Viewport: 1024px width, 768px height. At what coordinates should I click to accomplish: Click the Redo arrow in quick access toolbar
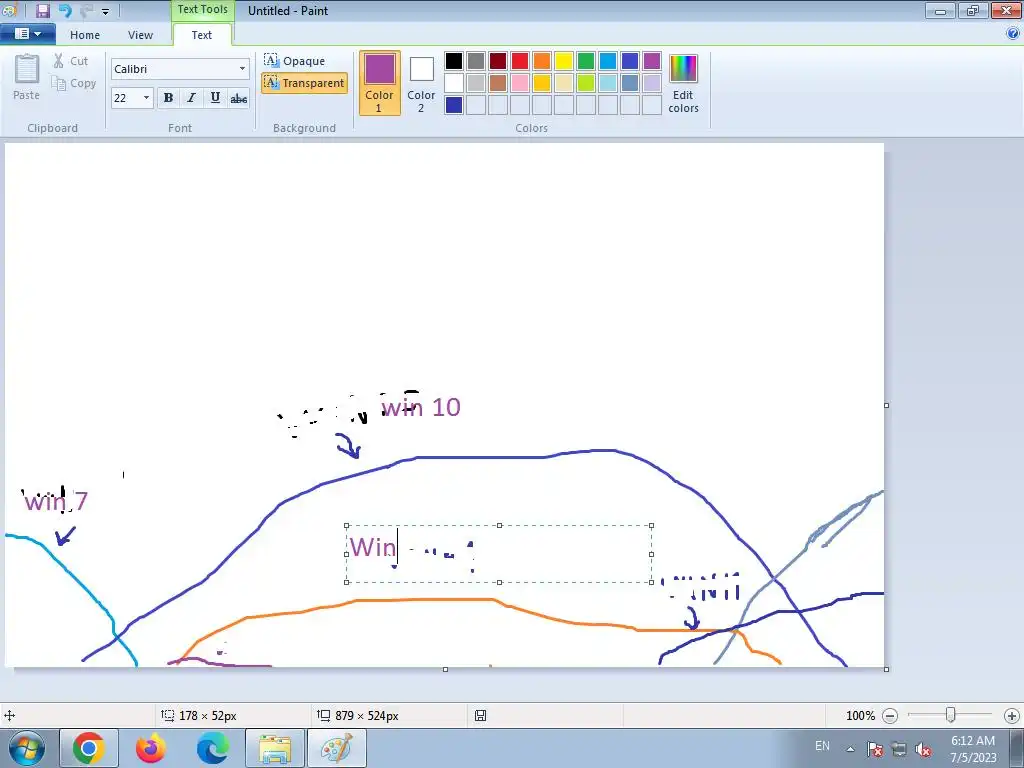[85, 10]
